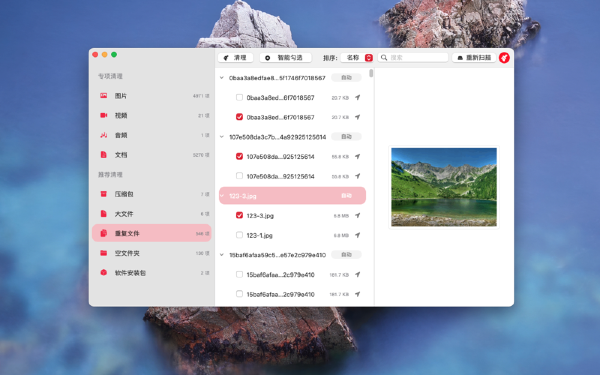Select the 0baa3a8edfae8...5f1746f7018567 group header text
Image resolution: width=600 pixels, height=375 pixels.
277,78
